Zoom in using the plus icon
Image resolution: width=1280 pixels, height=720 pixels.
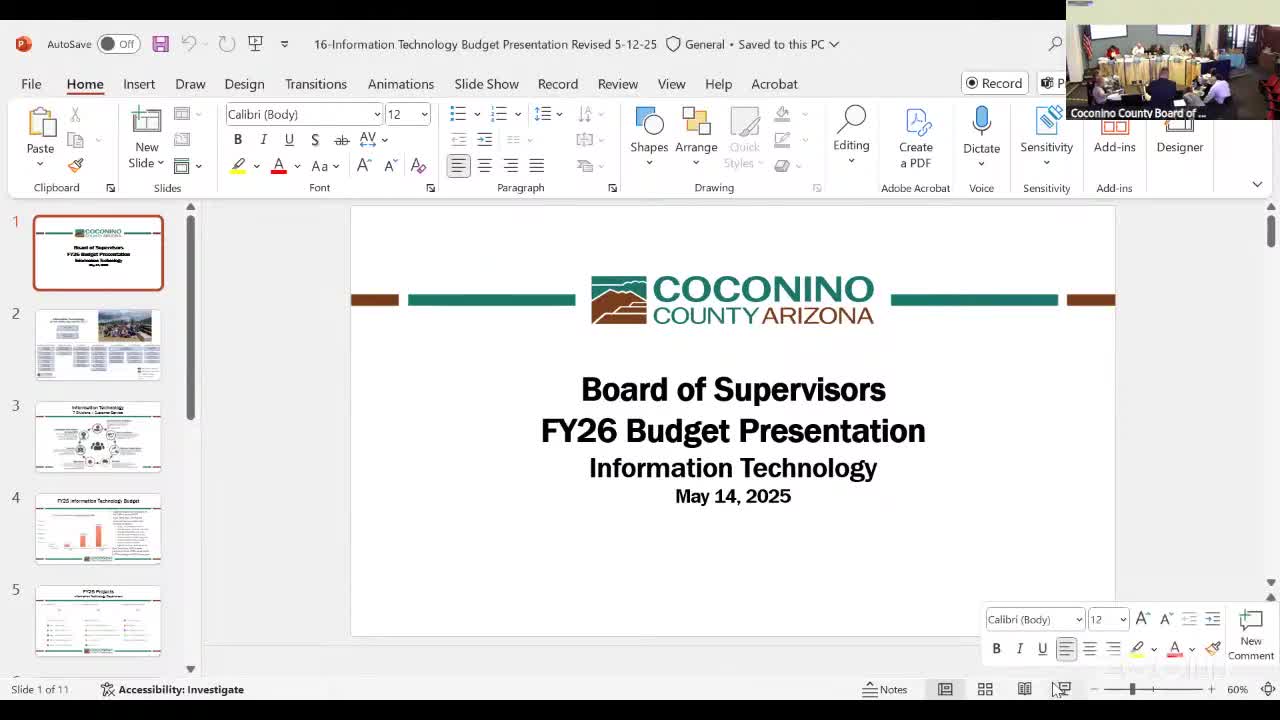click(x=1211, y=689)
